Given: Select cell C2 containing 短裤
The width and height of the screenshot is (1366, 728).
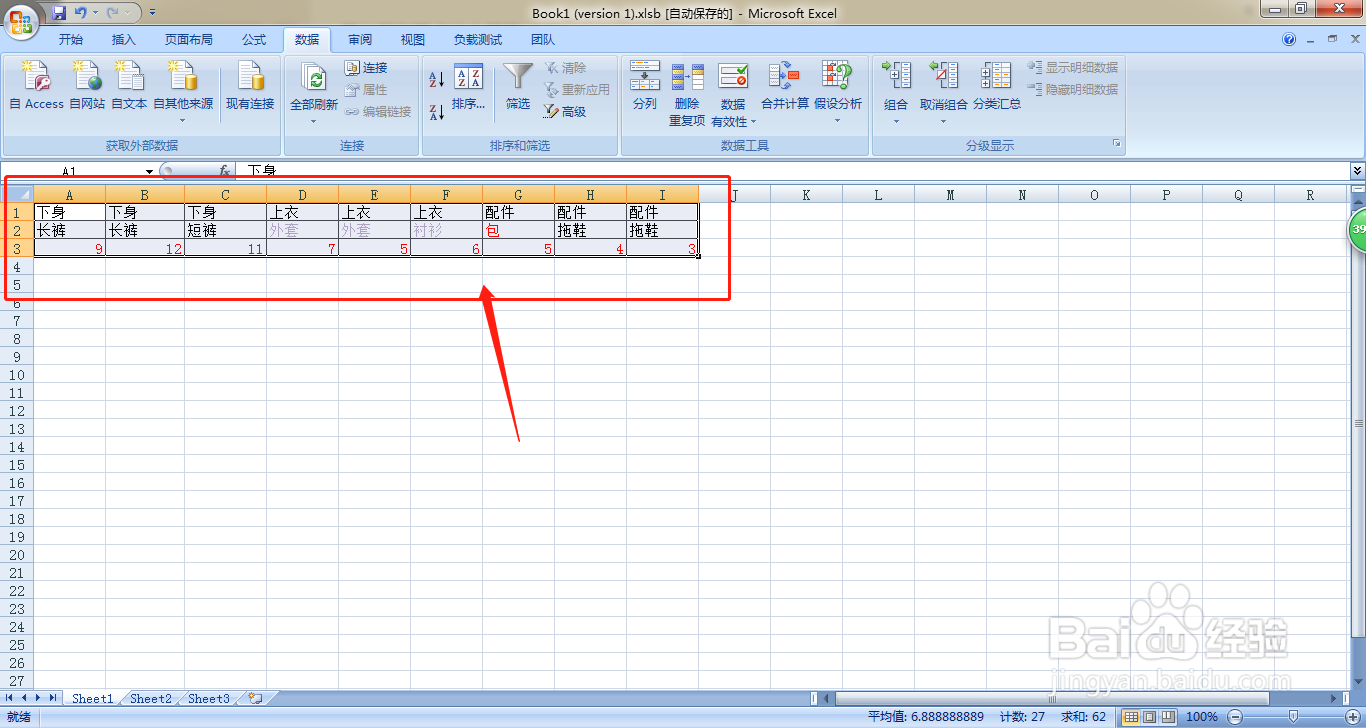Looking at the screenshot, I should [x=225, y=230].
